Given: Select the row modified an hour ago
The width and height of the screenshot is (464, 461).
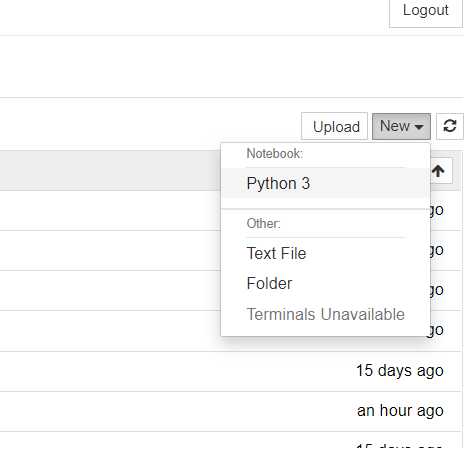Looking at the screenshot, I should point(230,411).
